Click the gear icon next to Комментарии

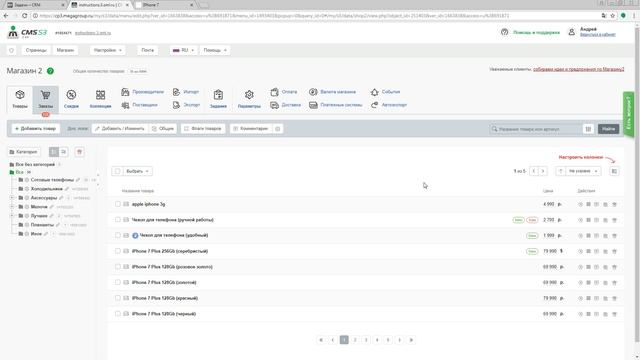[x=278, y=129]
